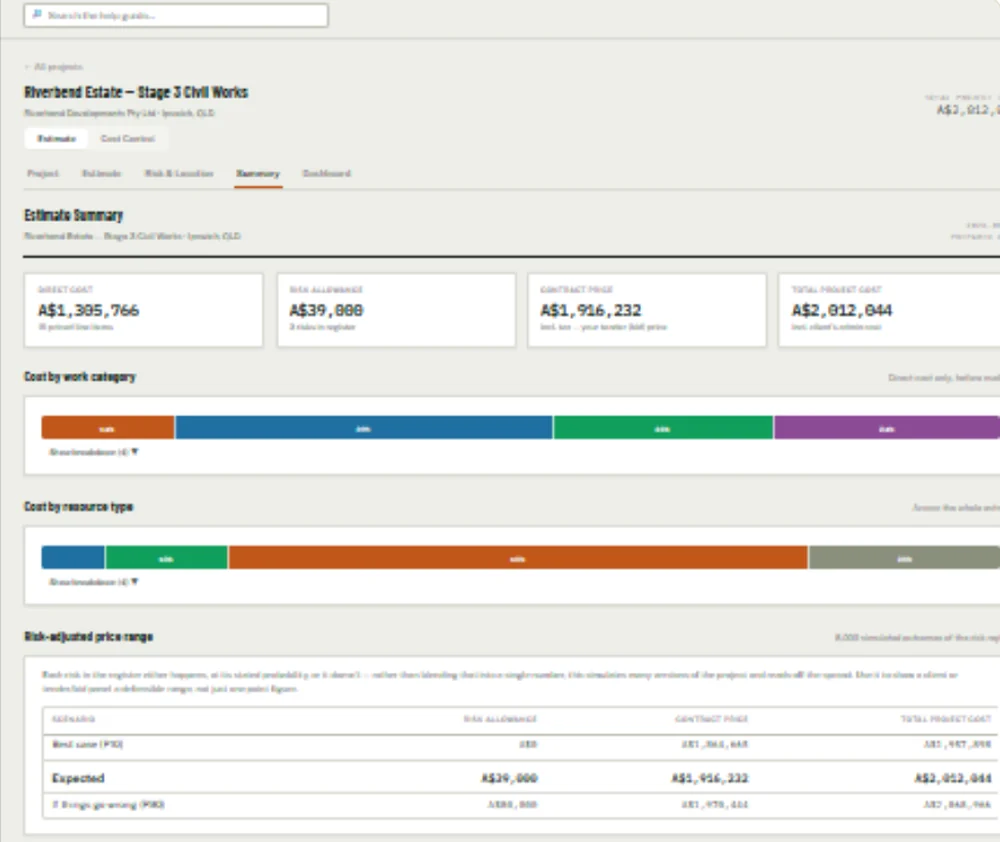Click the total project cost figure in the page header
1000x842 pixels.
tap(967, 110)
